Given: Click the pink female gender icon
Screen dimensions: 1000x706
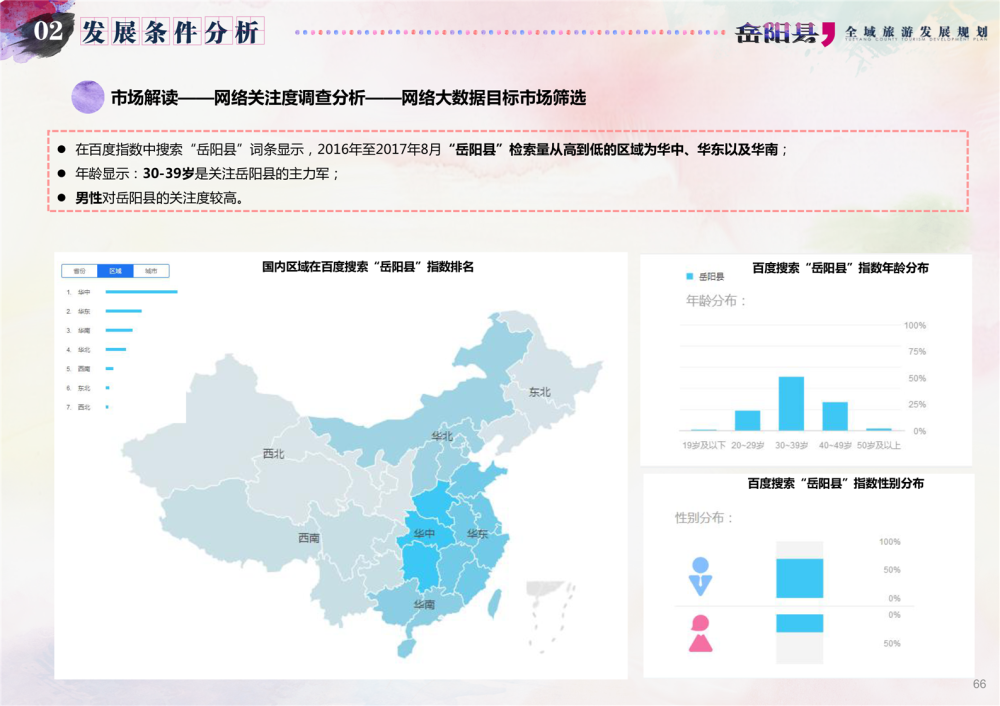Looking at the screenshot, I should pos(700,633).
